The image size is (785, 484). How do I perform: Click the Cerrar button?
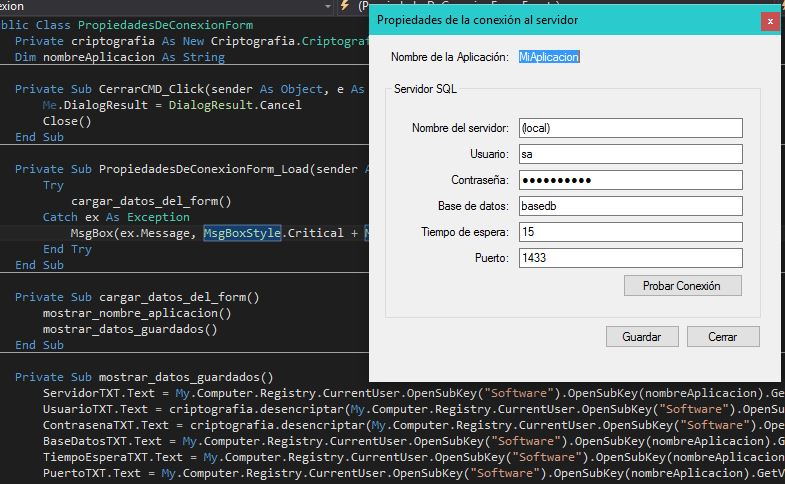(x=723, y=337)
